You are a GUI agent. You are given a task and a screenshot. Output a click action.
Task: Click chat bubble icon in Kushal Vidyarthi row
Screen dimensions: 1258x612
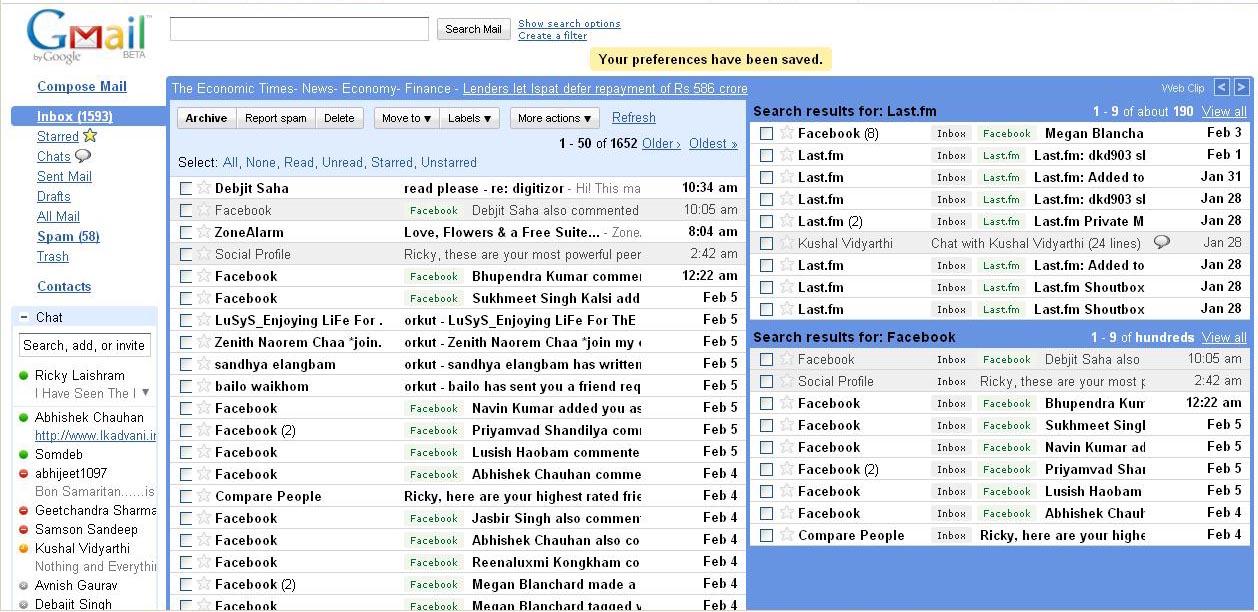[x=1162, y=243]
